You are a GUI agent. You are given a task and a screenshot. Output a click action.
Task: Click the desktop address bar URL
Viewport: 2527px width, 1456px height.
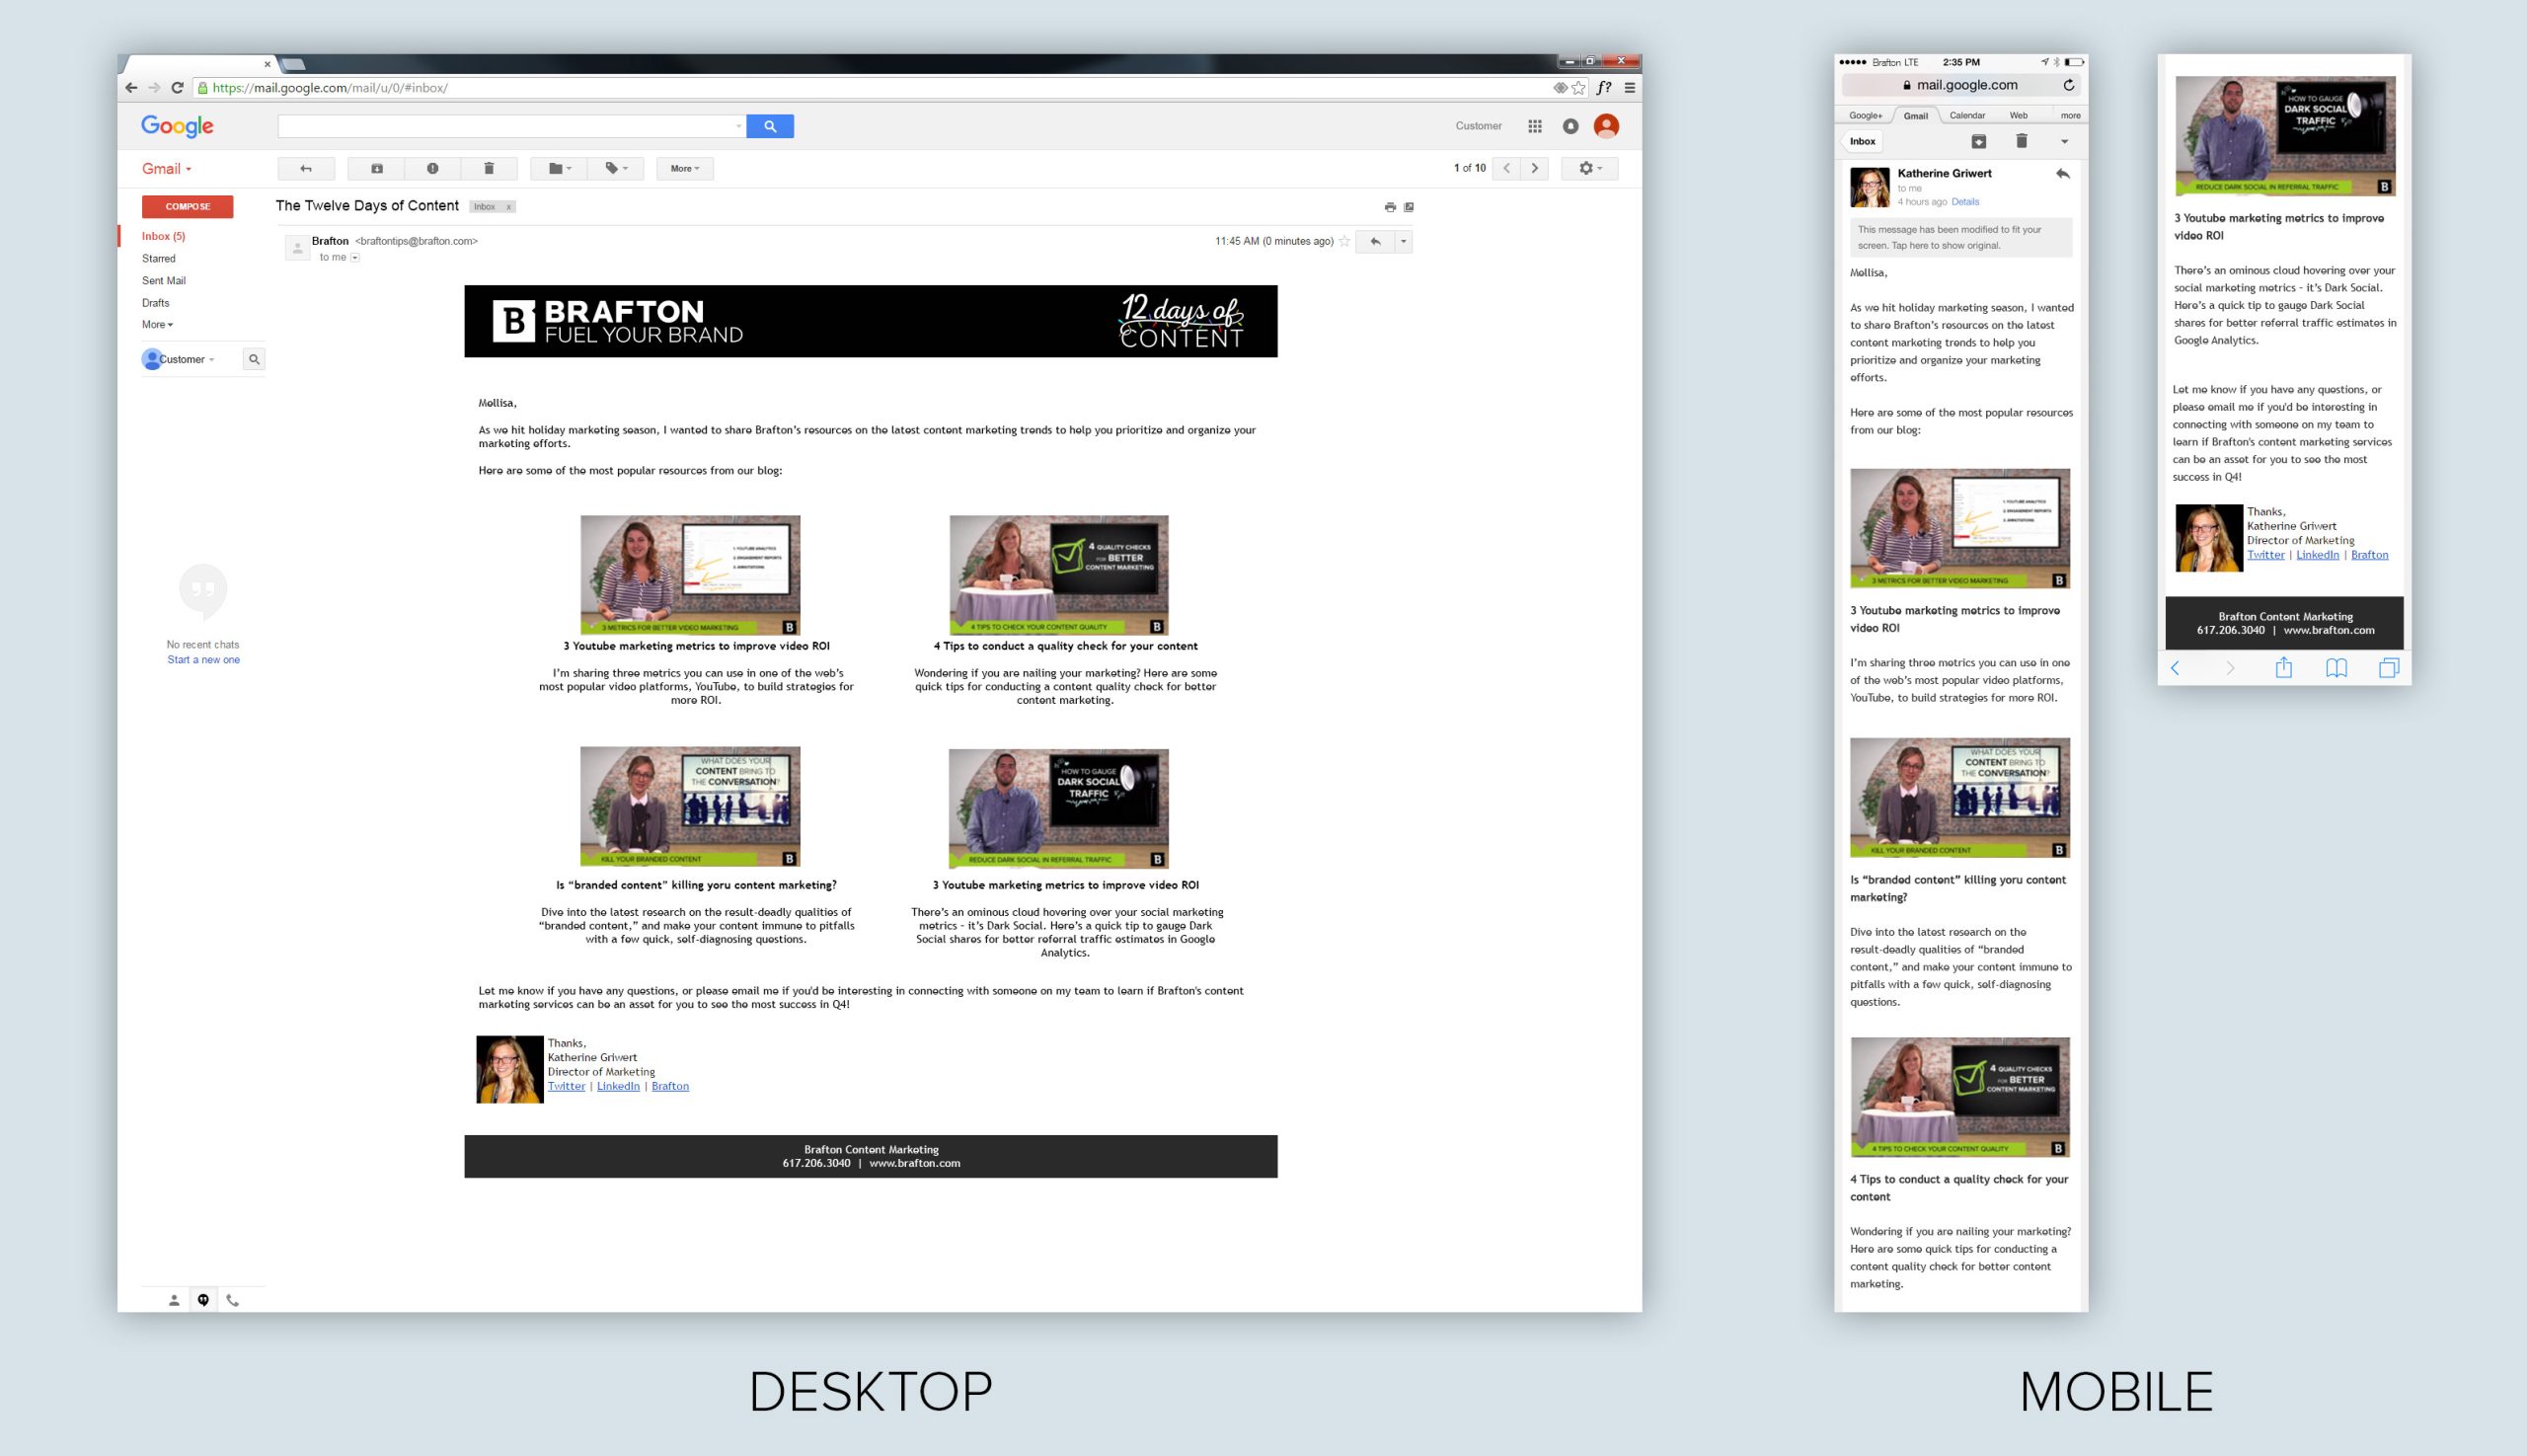point(330,88)
